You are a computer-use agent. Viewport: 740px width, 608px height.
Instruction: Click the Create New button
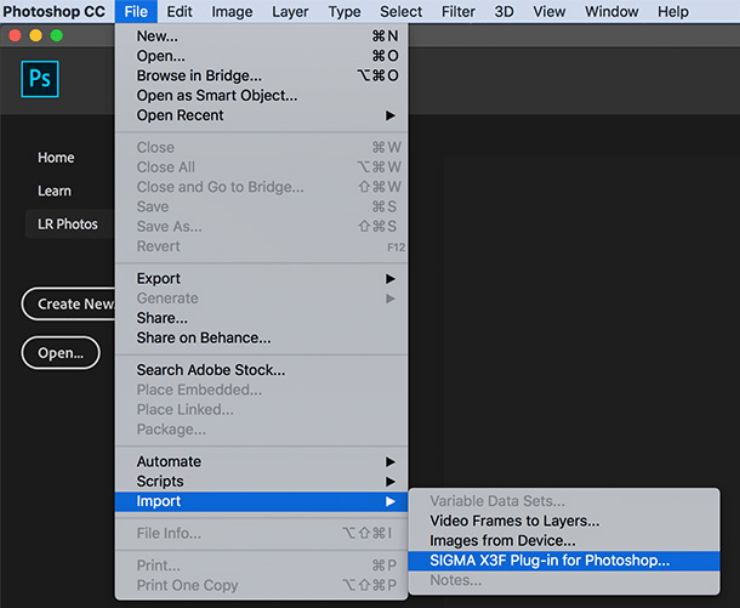coord(72,304)
